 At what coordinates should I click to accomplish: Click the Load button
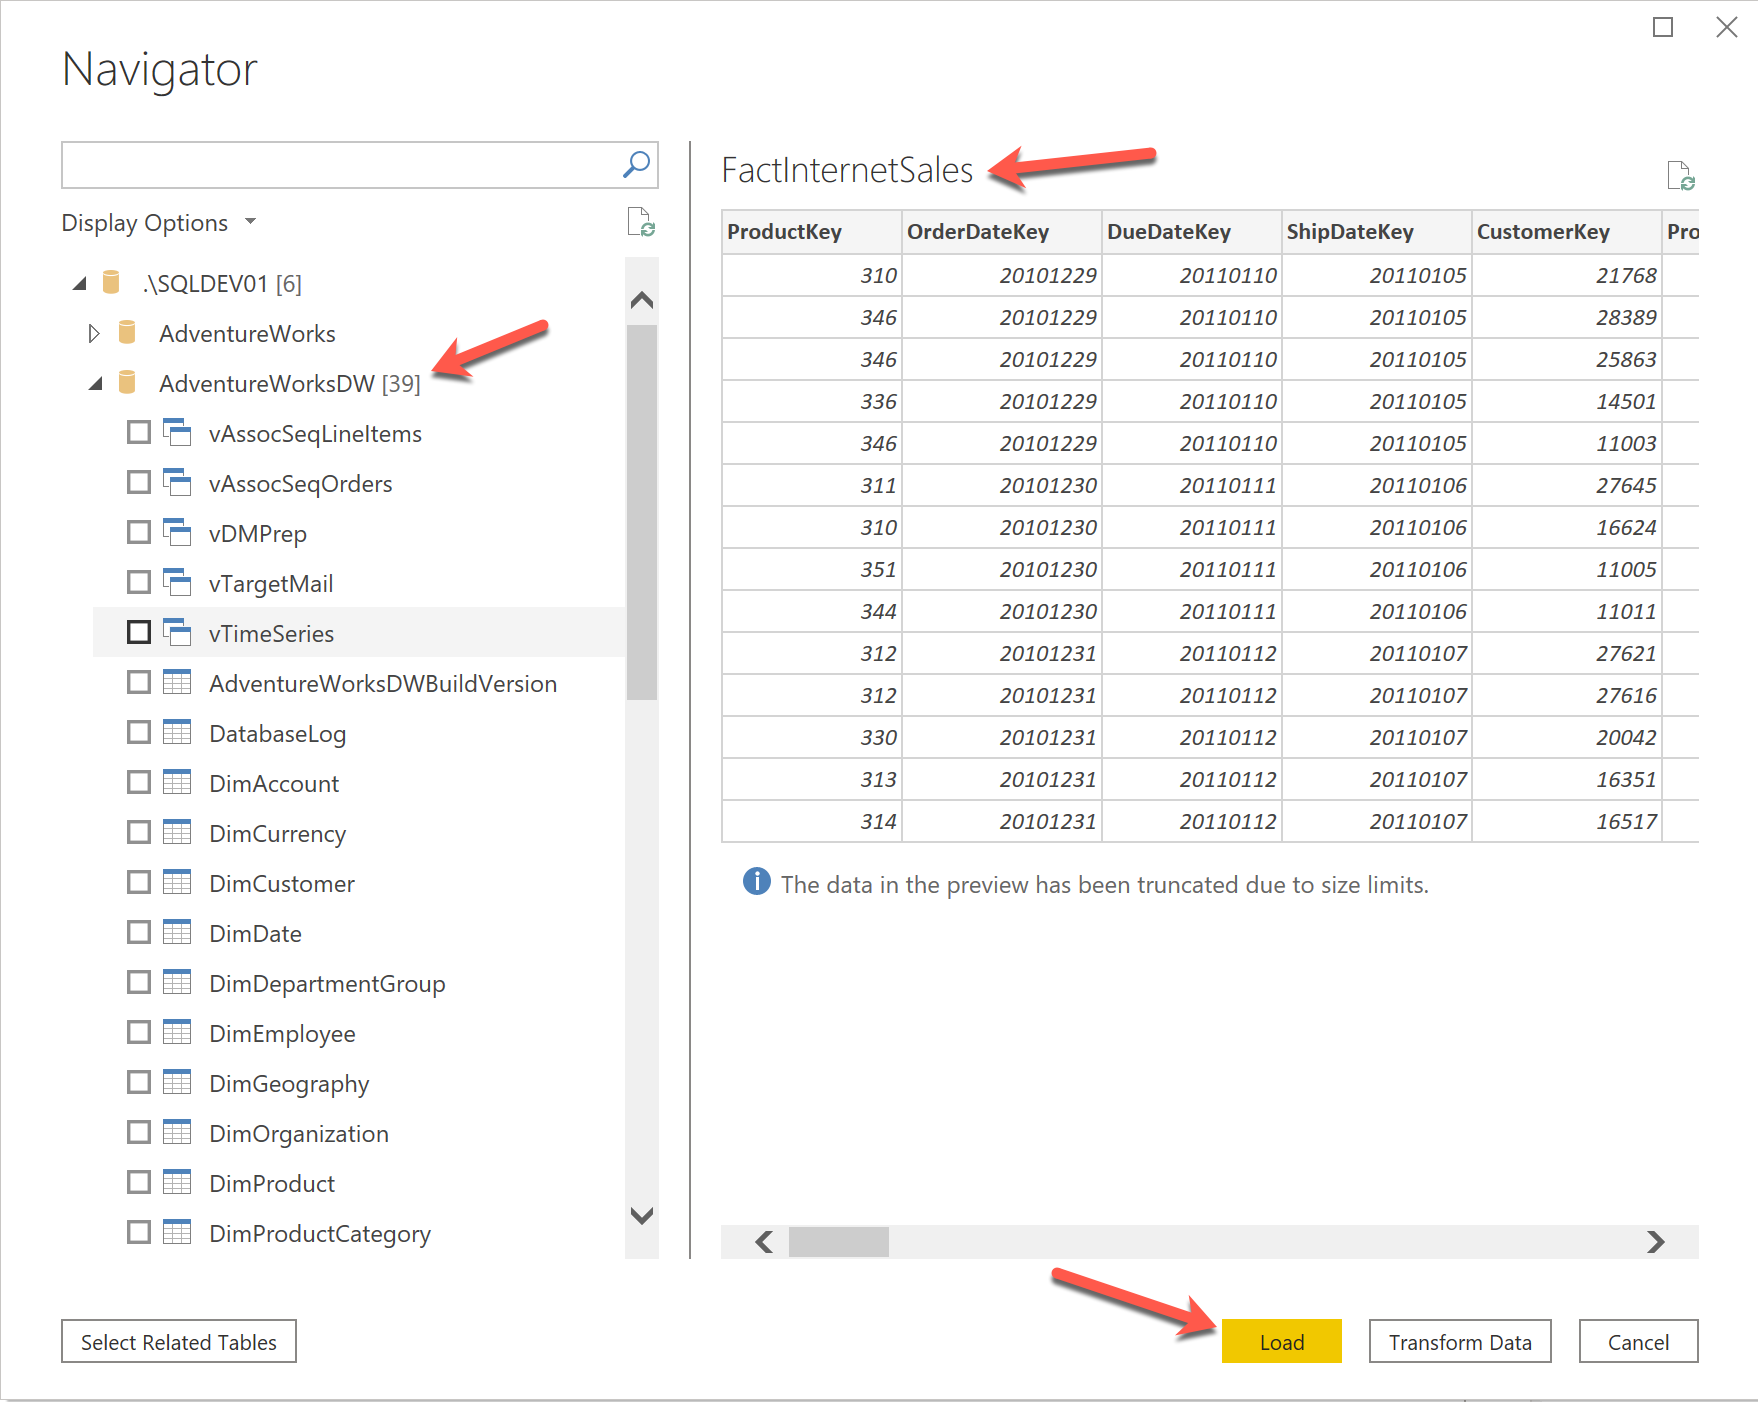coord(1281,1341)
